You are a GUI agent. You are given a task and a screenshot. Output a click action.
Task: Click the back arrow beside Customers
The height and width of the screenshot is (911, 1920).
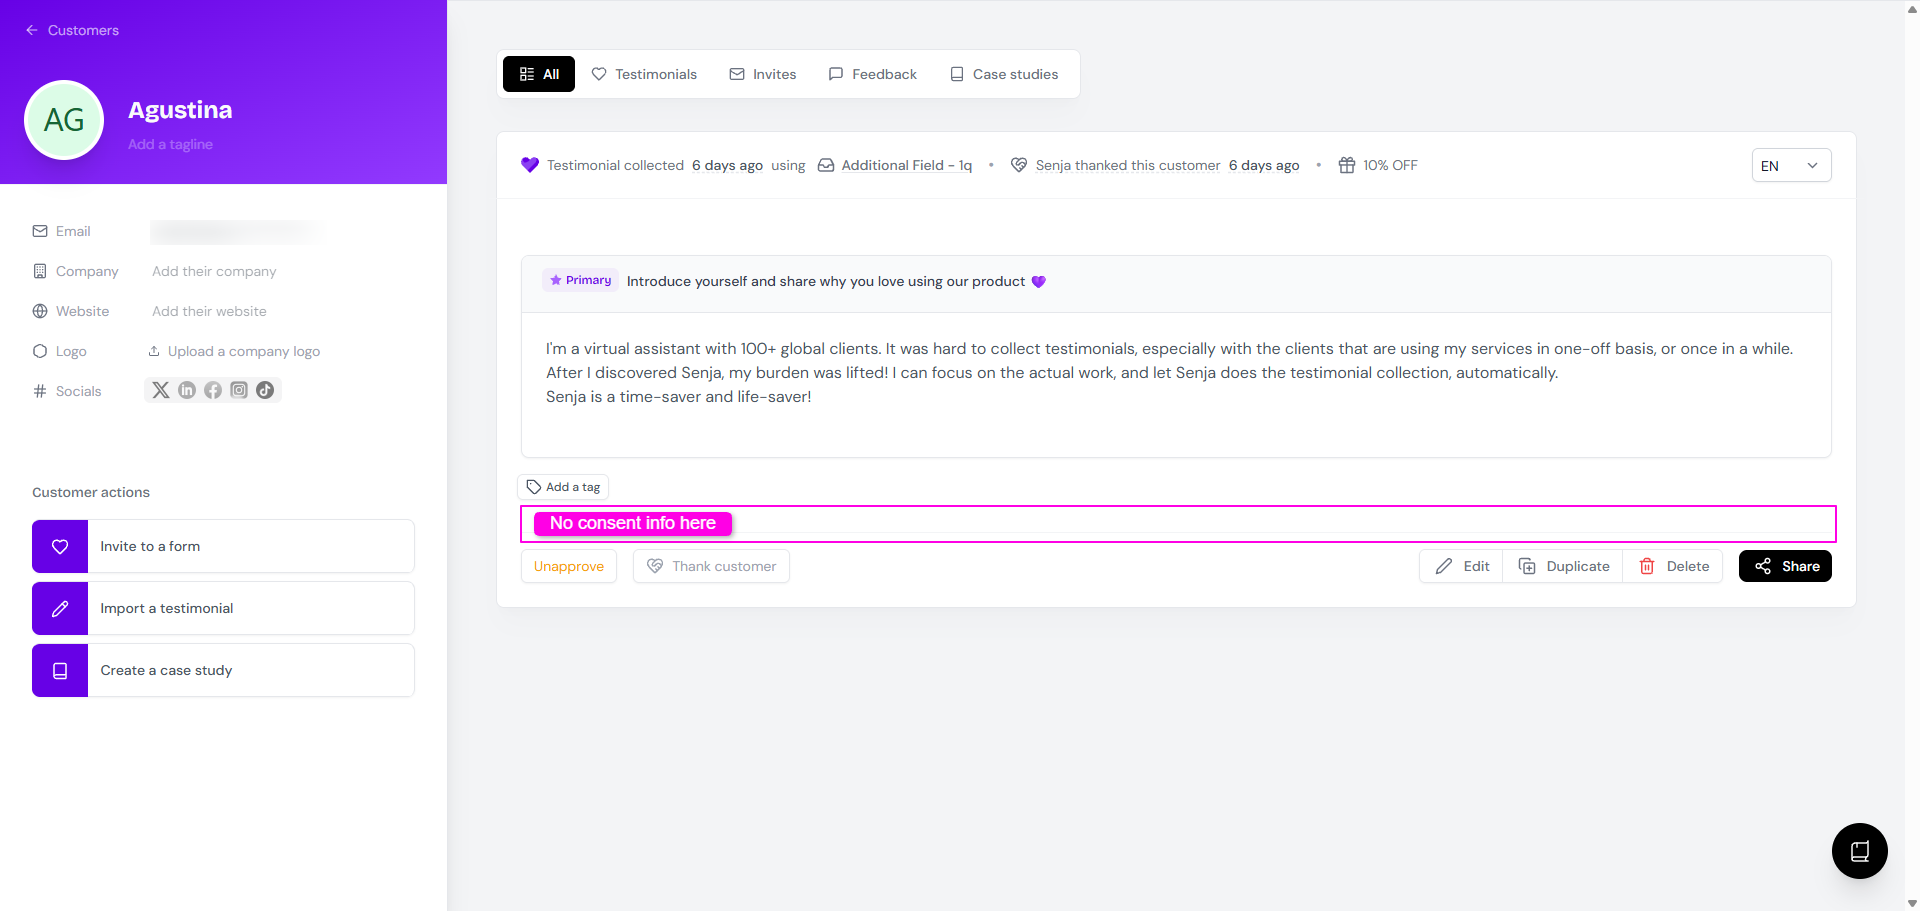point(32,30)
